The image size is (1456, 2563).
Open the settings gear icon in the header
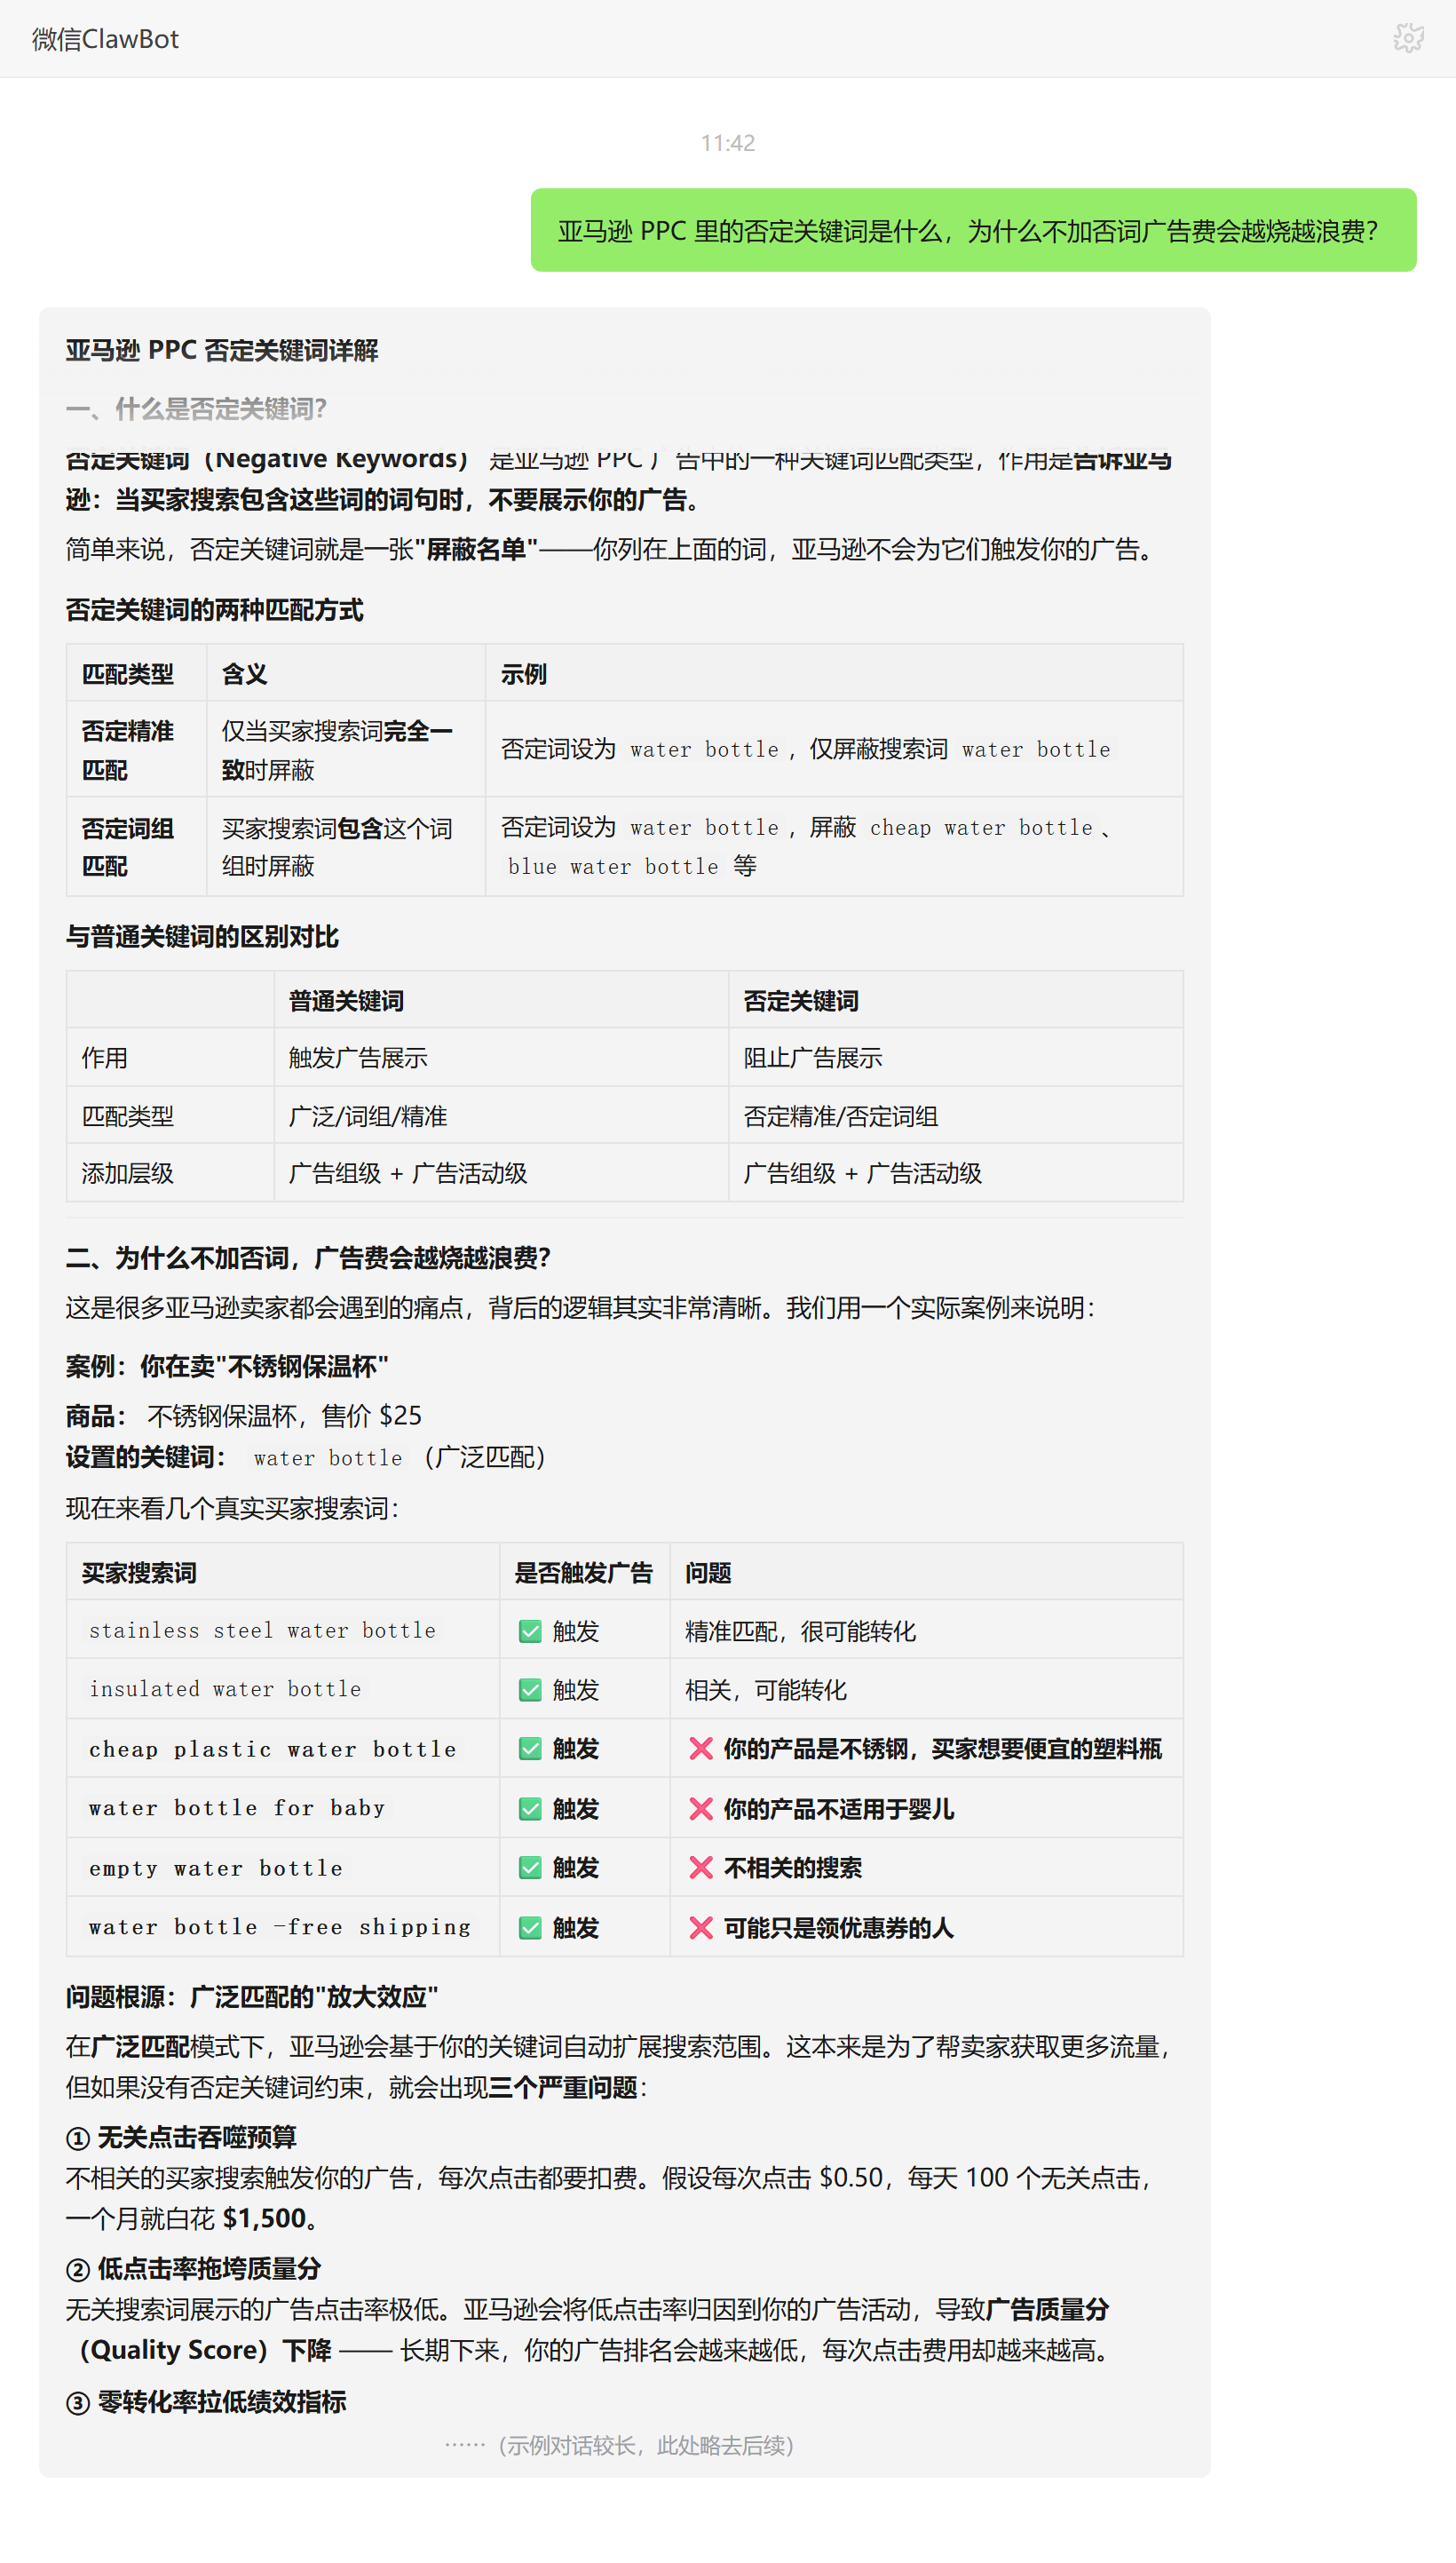click(1408, 38)
